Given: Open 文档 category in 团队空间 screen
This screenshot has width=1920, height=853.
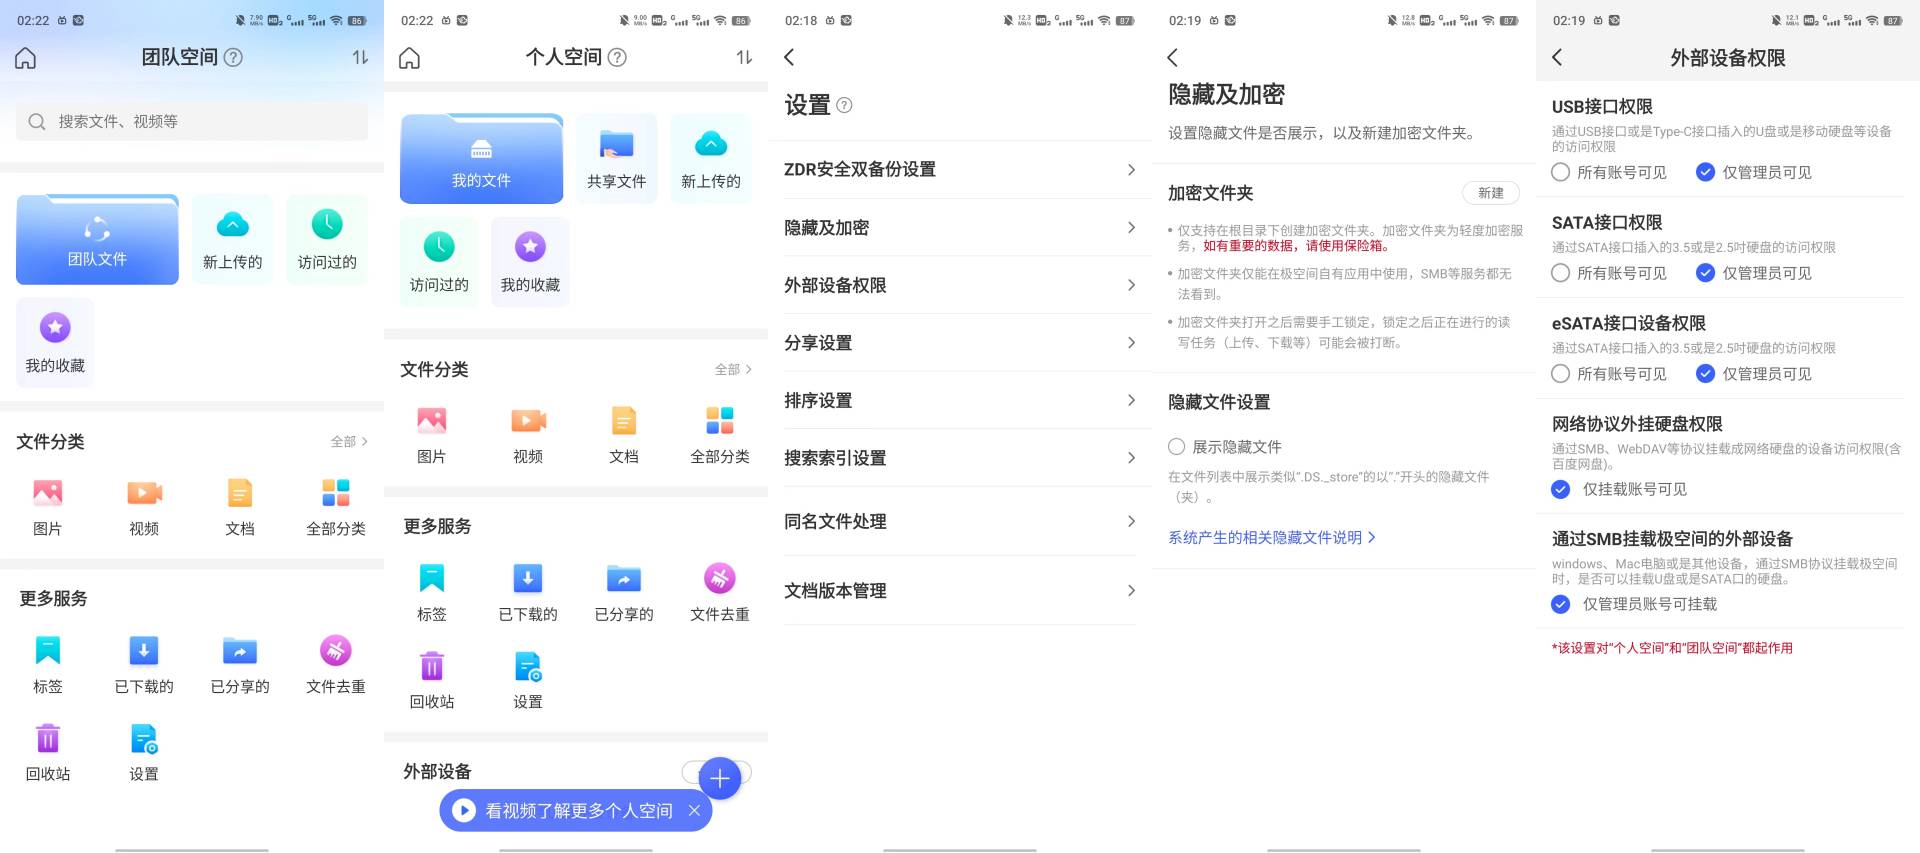Looking at the screenshot, I should (x=240, y=507).
